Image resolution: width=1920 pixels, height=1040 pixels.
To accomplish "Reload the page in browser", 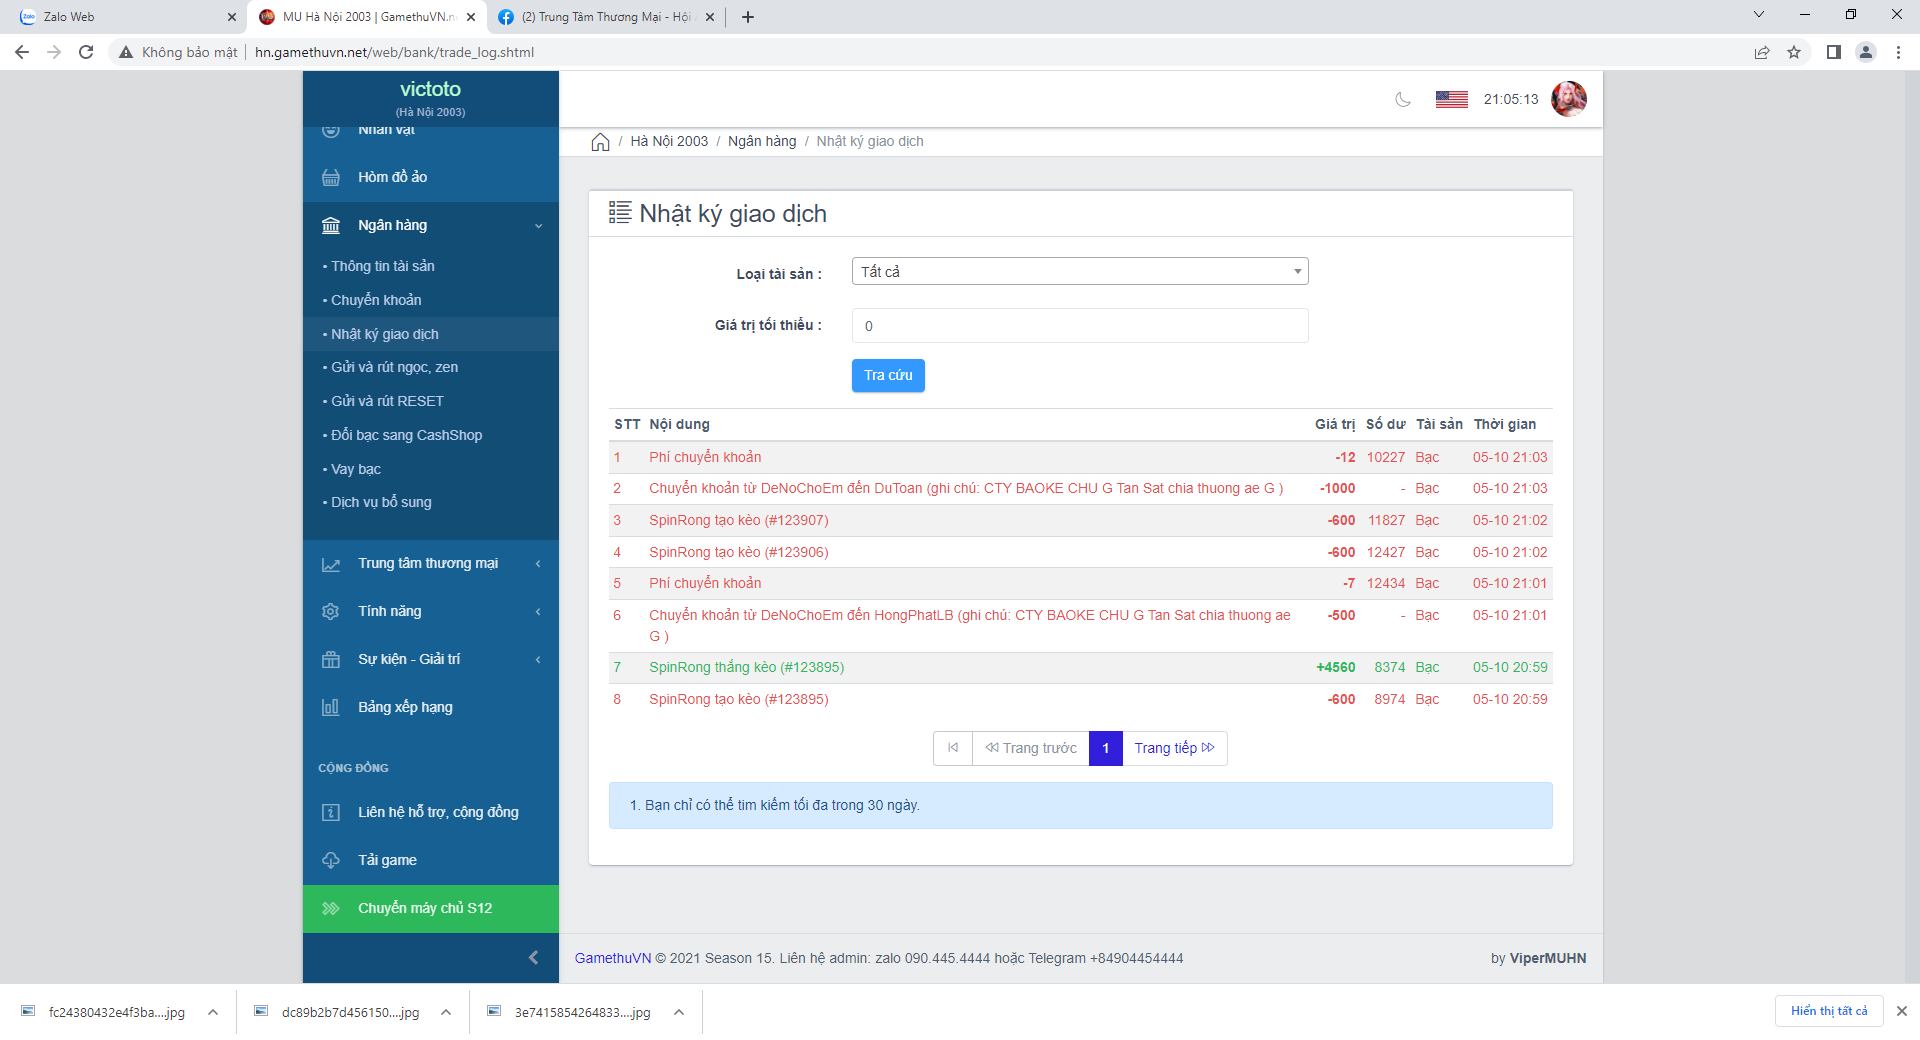I will 86,52.
